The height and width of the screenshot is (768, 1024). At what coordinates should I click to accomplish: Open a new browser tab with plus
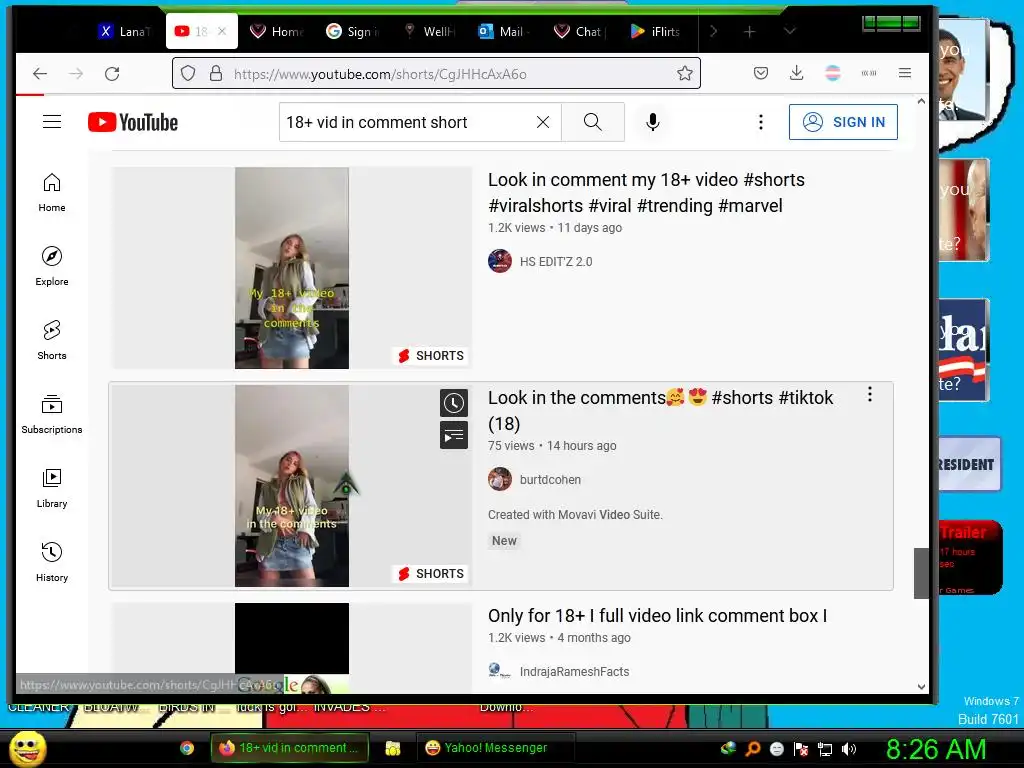[750, 31]
